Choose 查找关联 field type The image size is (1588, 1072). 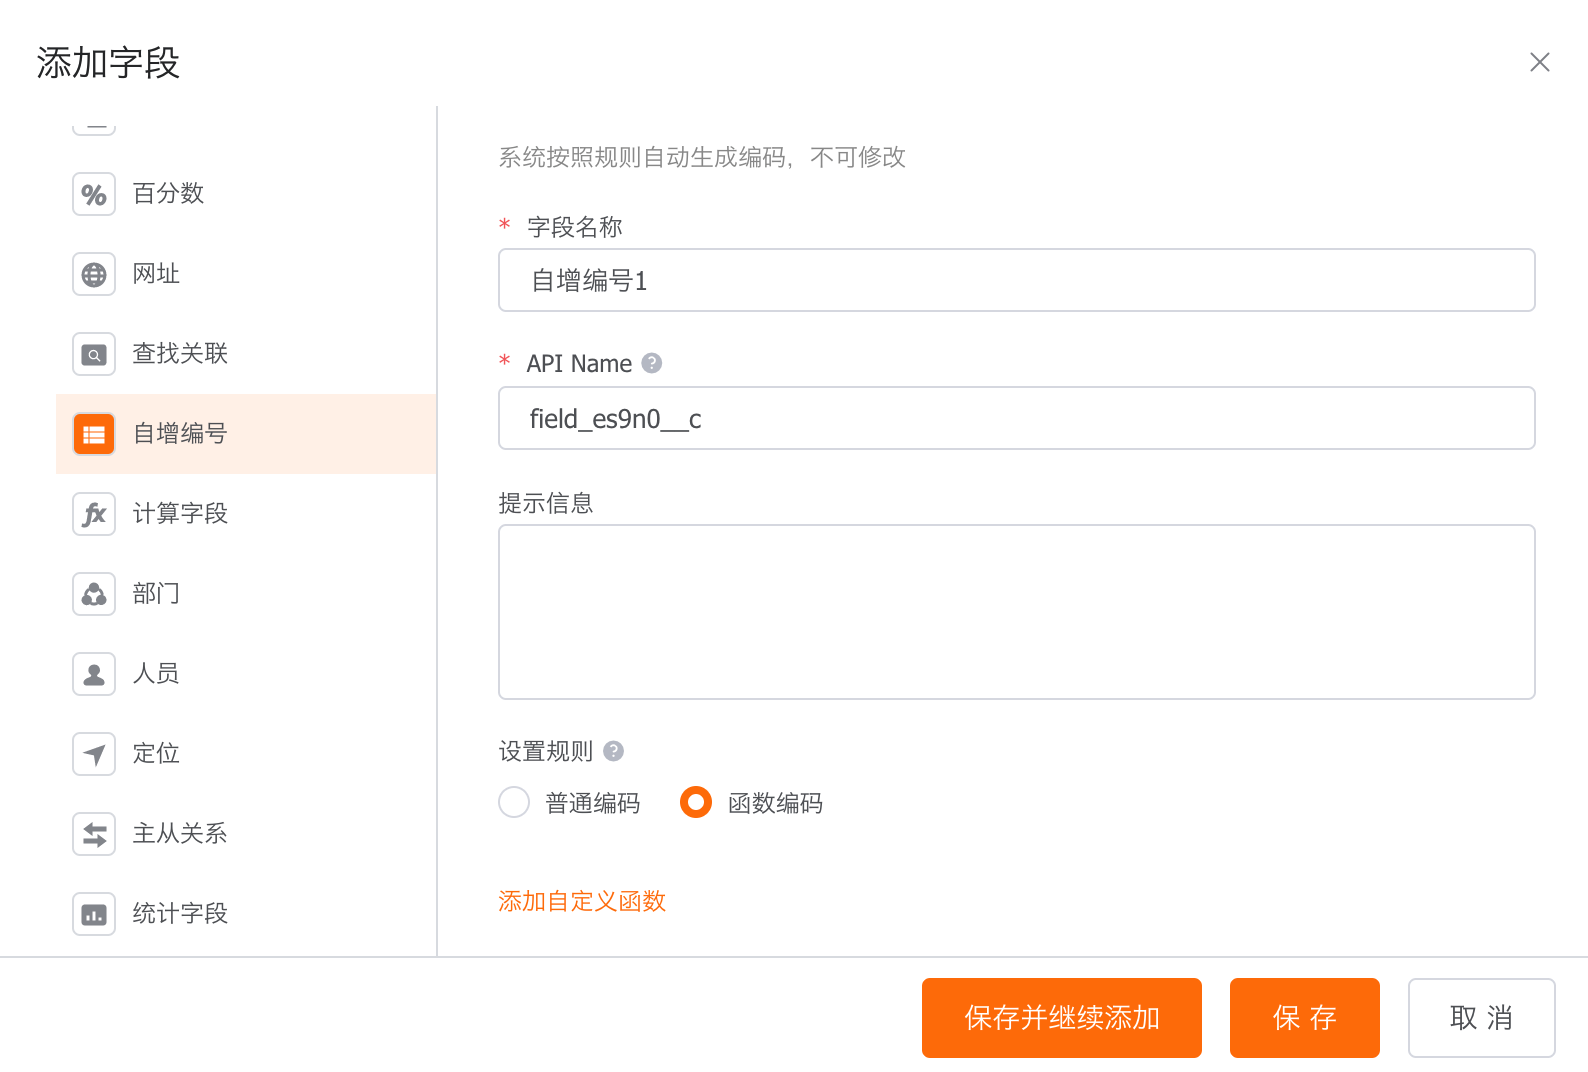pyautogui.click(x=246, y=354)
